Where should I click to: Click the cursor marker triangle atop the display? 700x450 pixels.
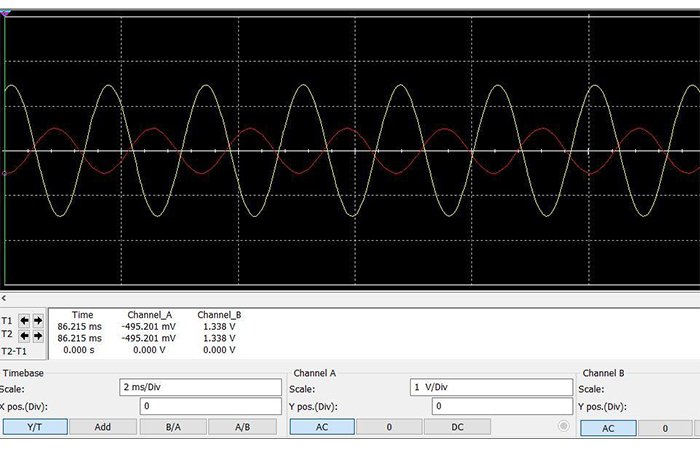pos(5,13)
